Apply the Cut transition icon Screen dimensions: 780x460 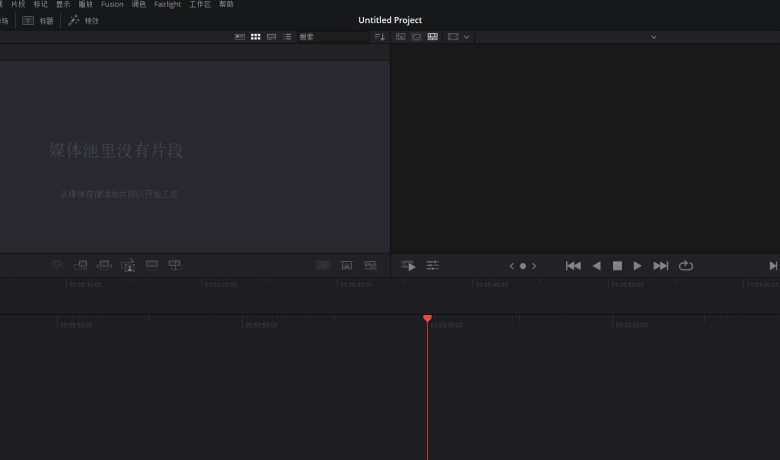point(323,266)
